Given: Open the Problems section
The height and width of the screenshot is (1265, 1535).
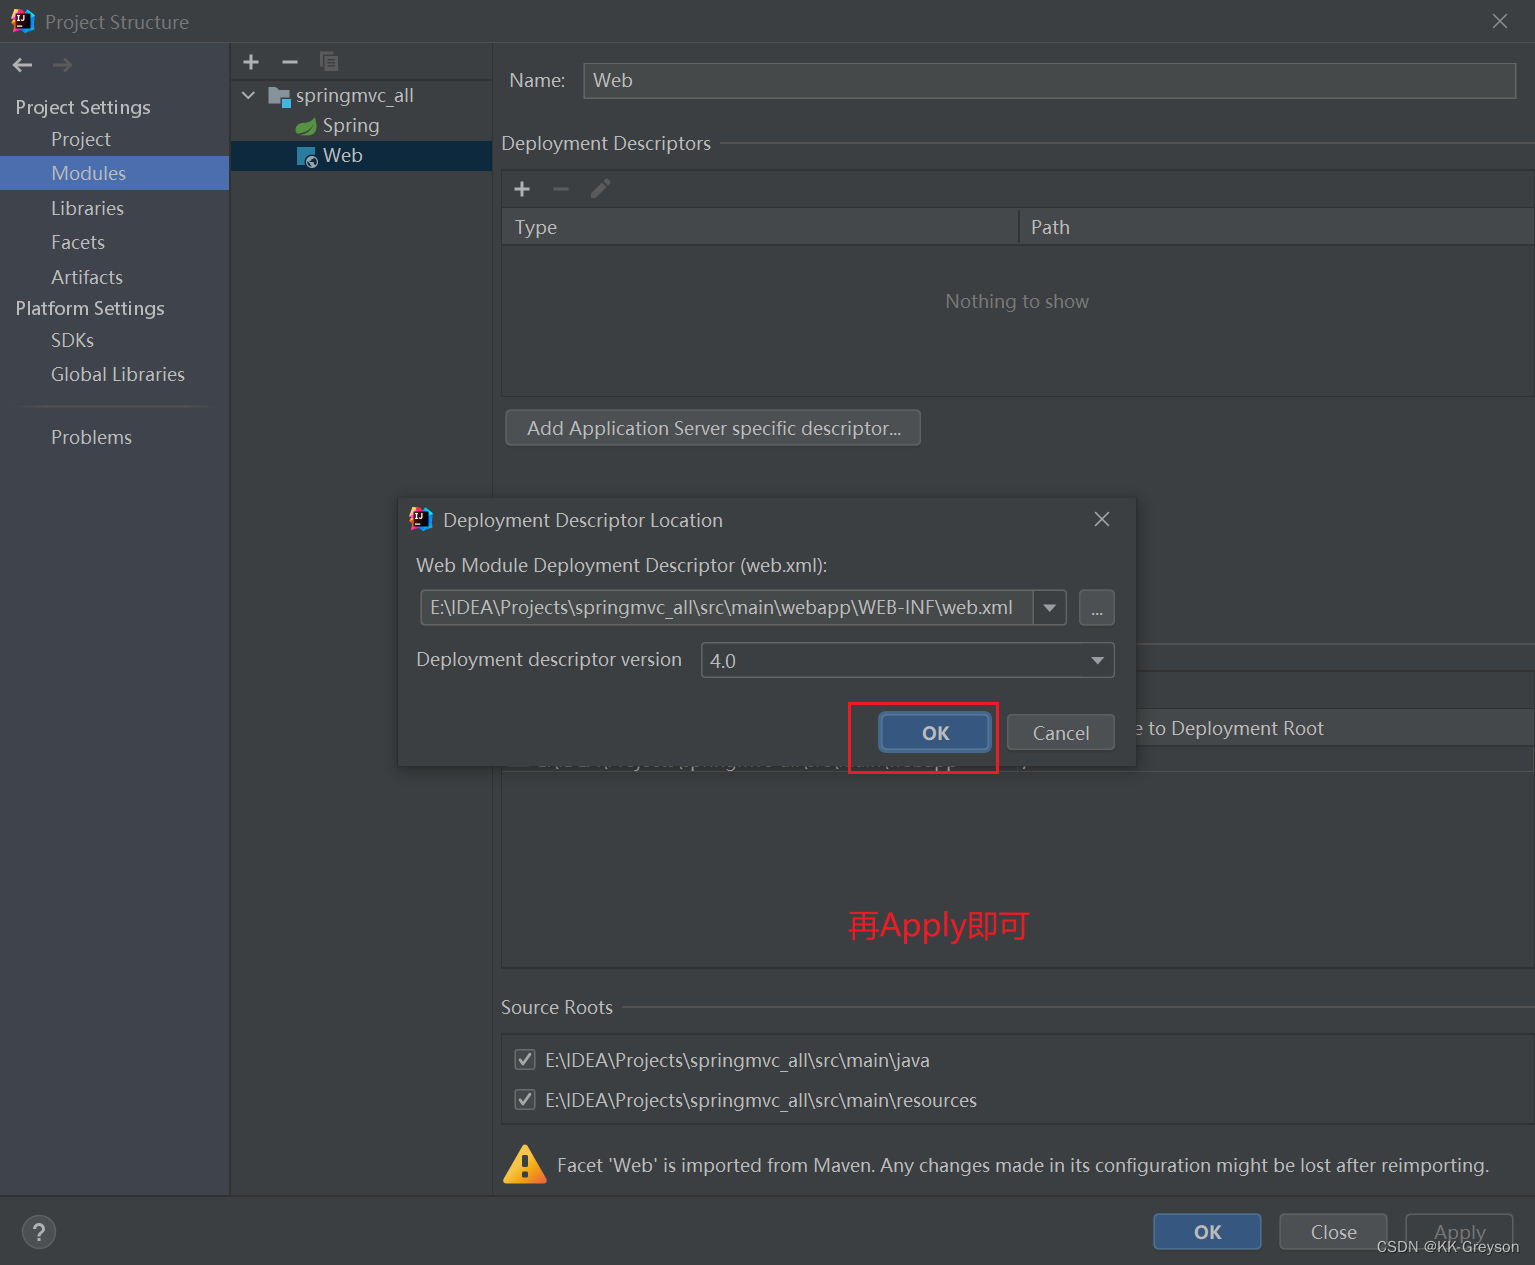Looking at the screenshot, I should coord(91,437).
